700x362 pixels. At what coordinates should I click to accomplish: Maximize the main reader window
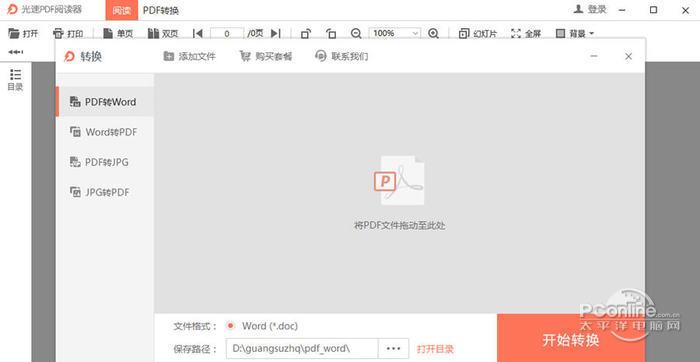(x=654, y=10)
